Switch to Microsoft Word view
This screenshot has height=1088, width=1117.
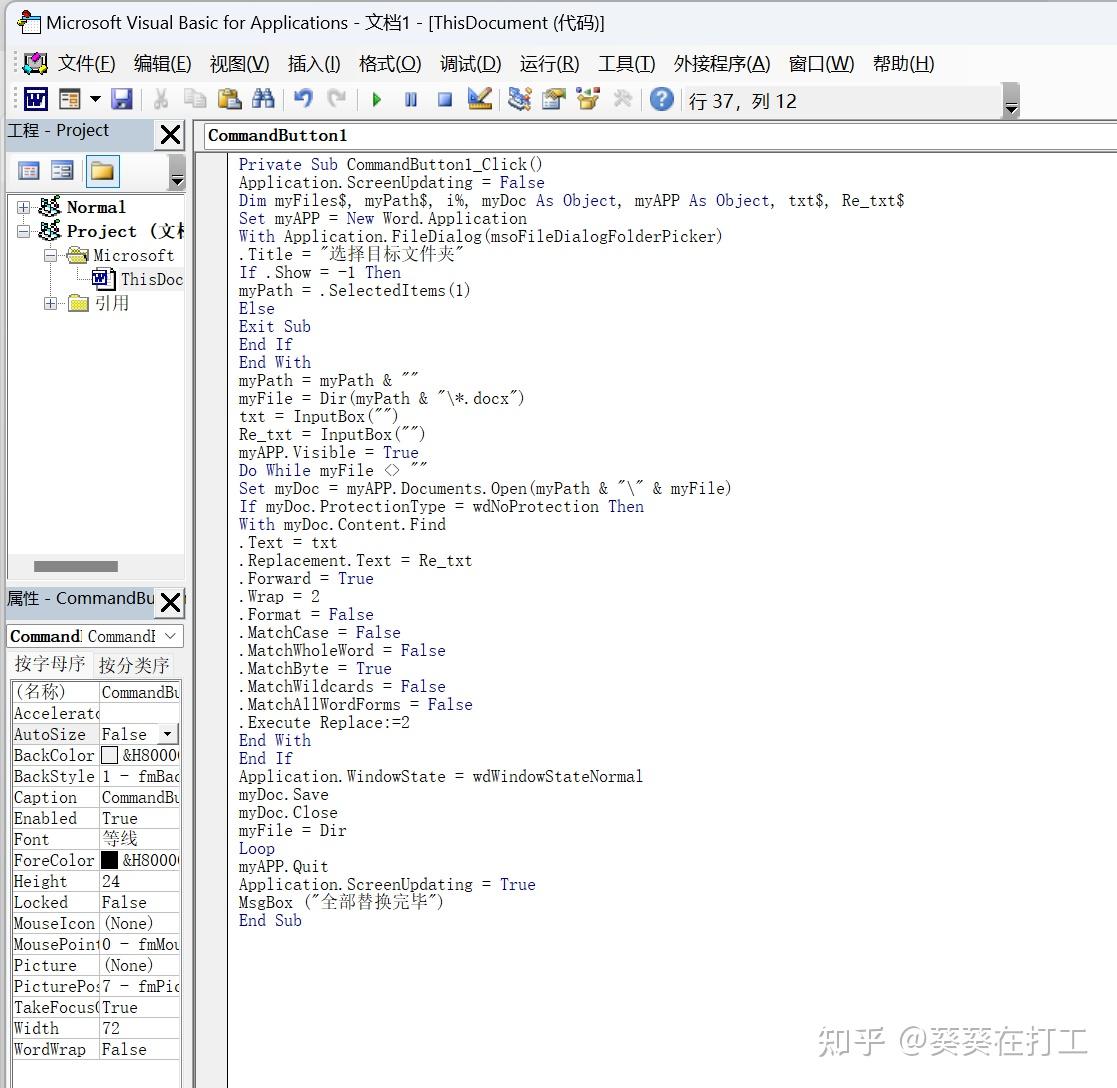(36, 99)
